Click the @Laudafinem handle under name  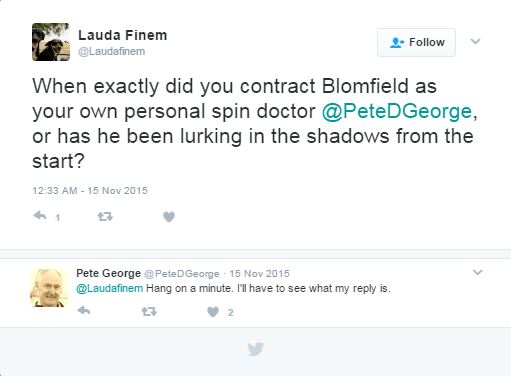click(111, 52)
